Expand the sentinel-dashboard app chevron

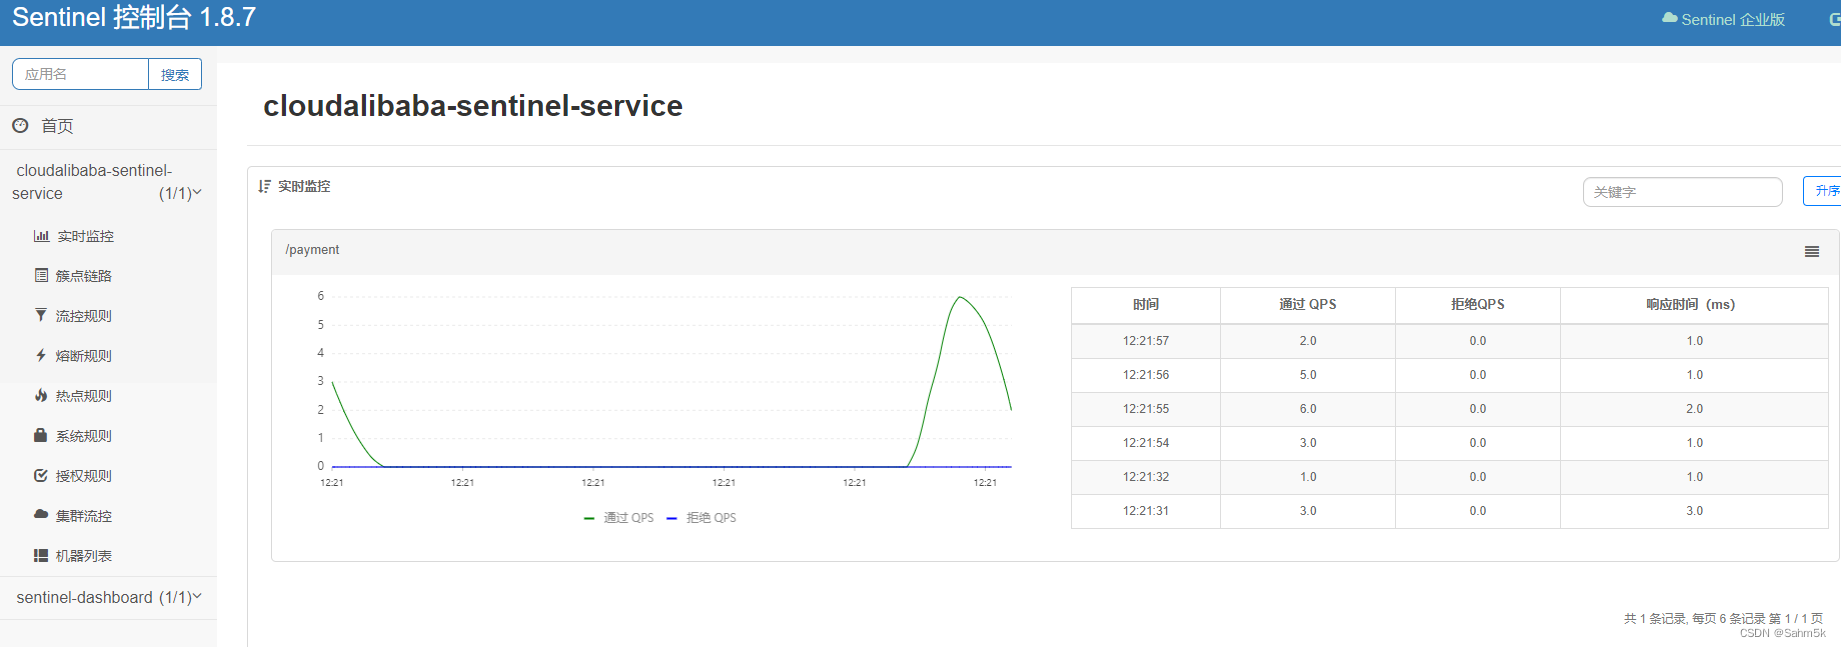click(197, 596)
